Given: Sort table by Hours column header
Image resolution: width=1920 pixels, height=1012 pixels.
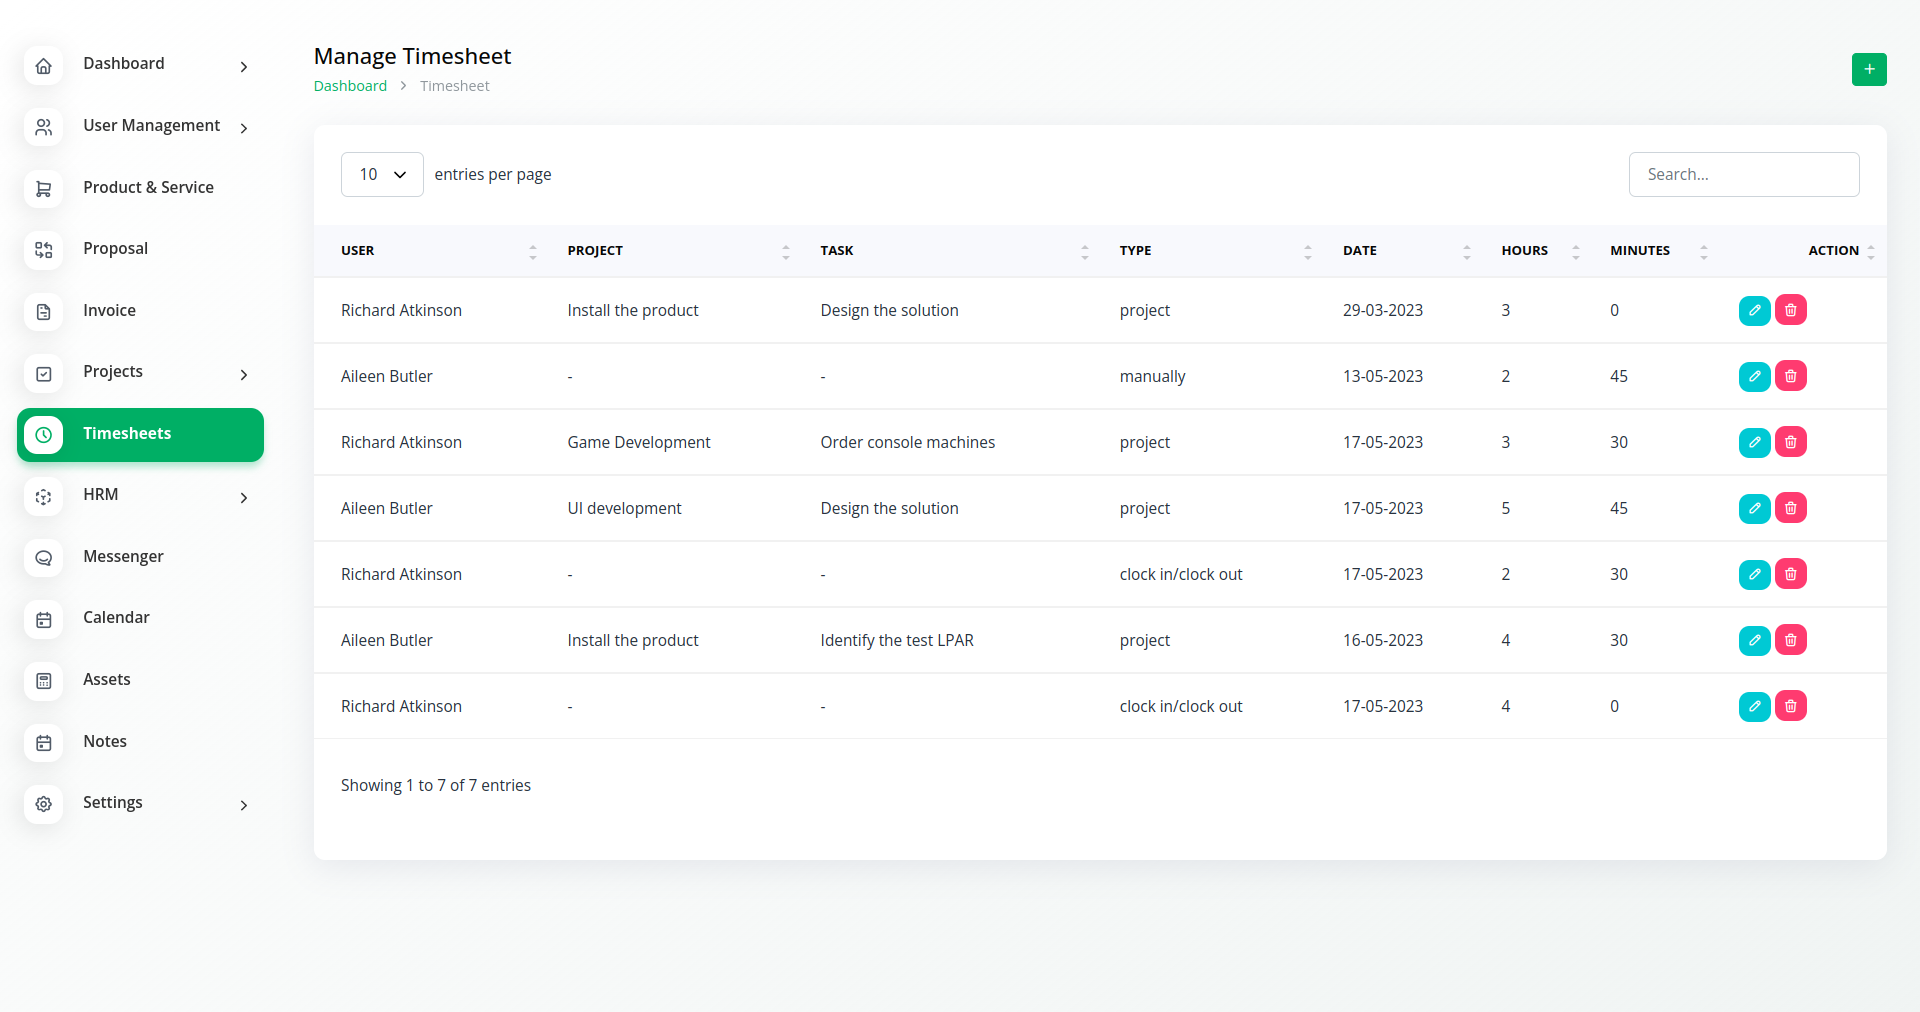Looking at the screenshot, I should click(1524, 251).
